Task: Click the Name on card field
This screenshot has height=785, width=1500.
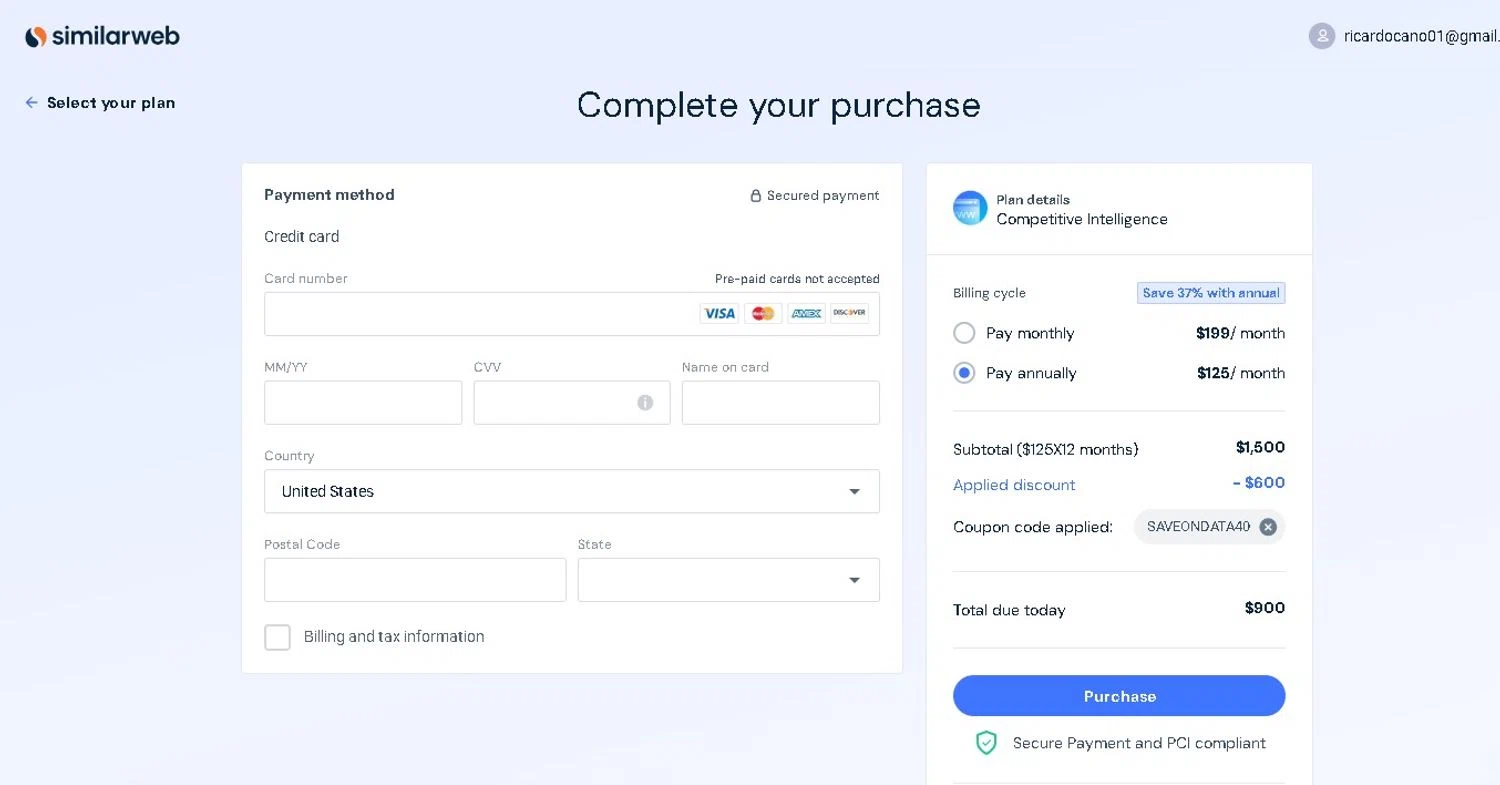Action: (781, 403)
